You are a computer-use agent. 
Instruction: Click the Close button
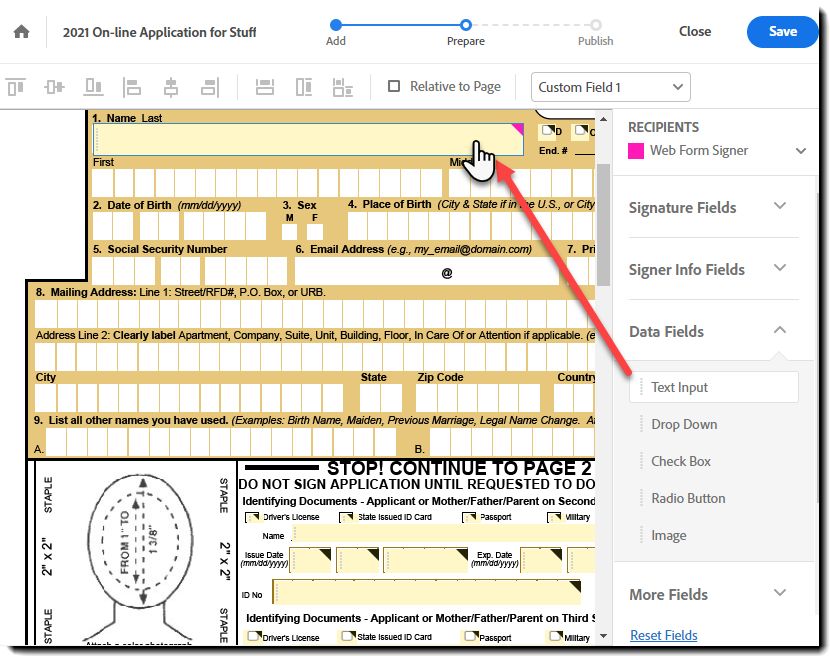(x=694, y=32)
